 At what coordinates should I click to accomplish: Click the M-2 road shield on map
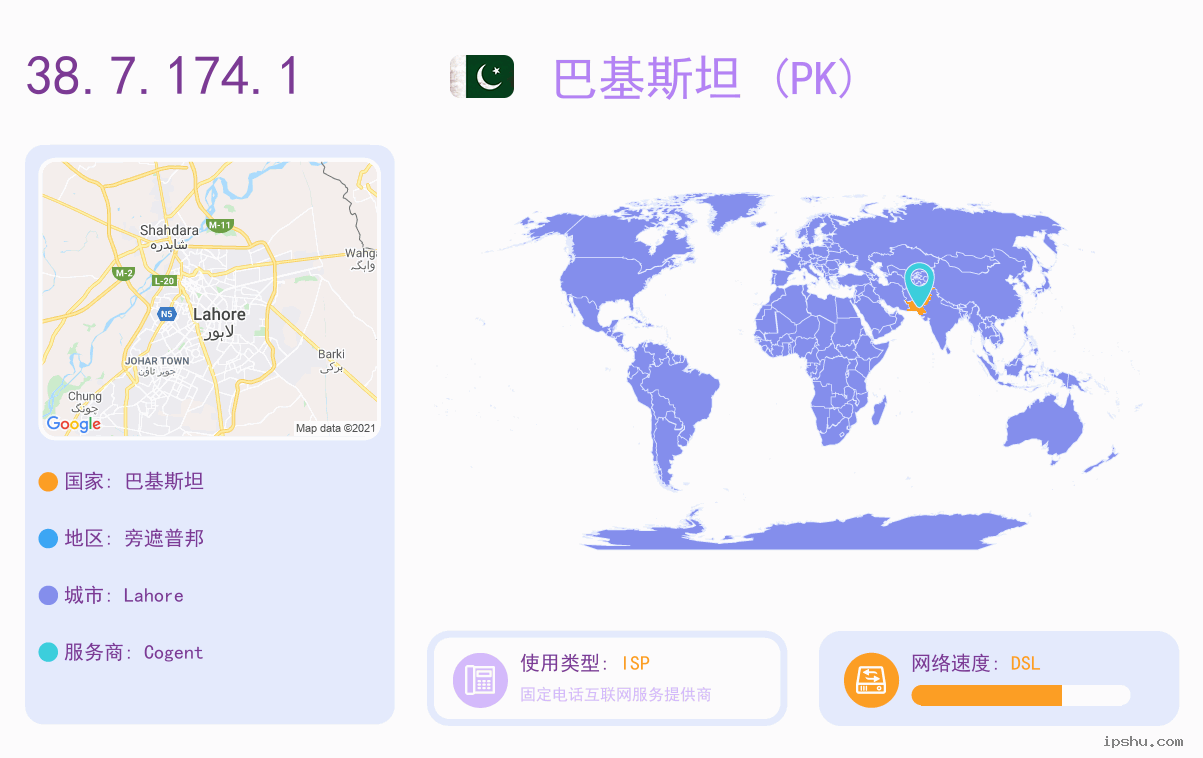[x=123, y=273]
